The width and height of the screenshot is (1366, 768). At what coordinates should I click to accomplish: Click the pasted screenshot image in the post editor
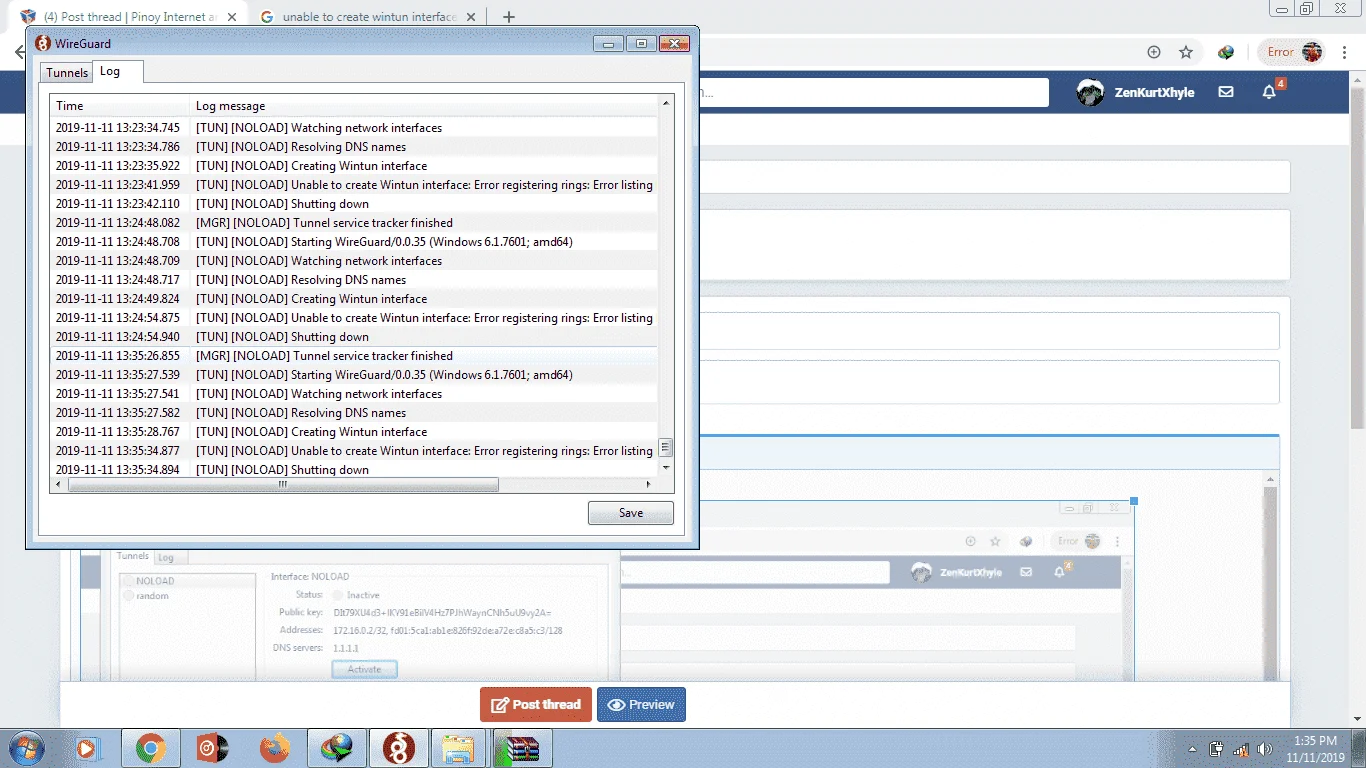click(607, 590)
